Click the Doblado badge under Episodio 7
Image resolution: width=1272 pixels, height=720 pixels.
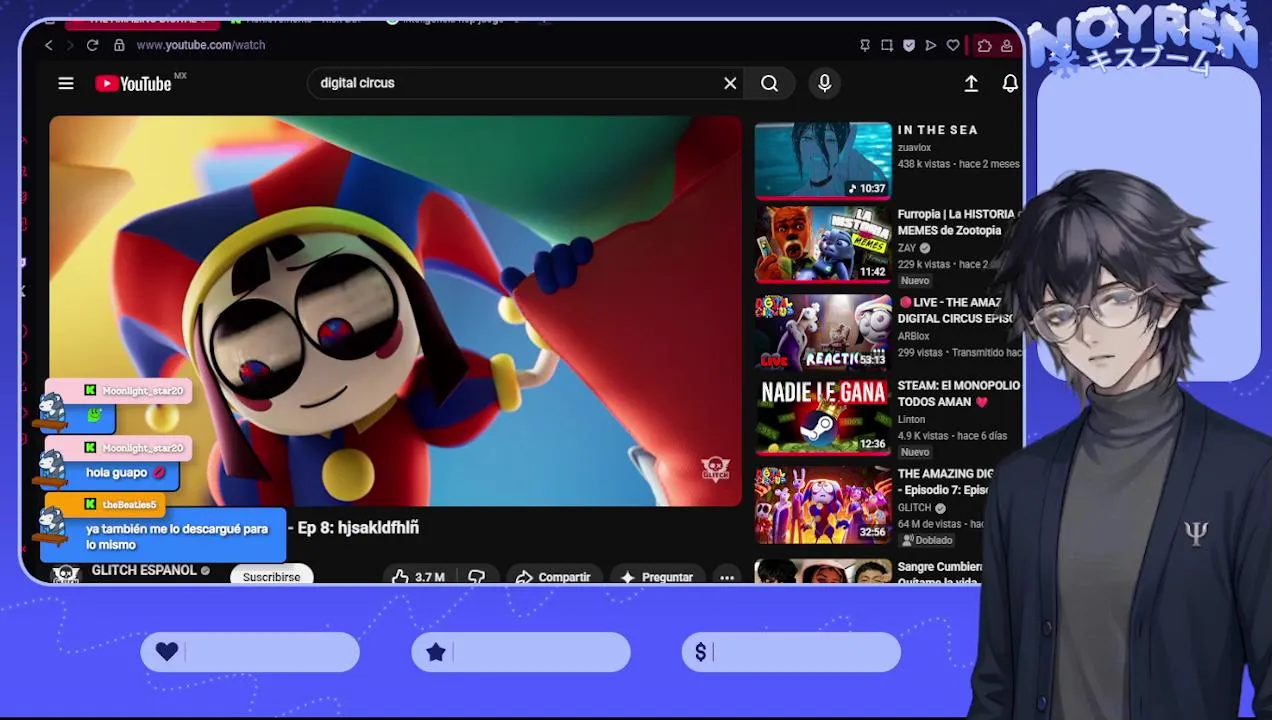(x=927, y=540)
